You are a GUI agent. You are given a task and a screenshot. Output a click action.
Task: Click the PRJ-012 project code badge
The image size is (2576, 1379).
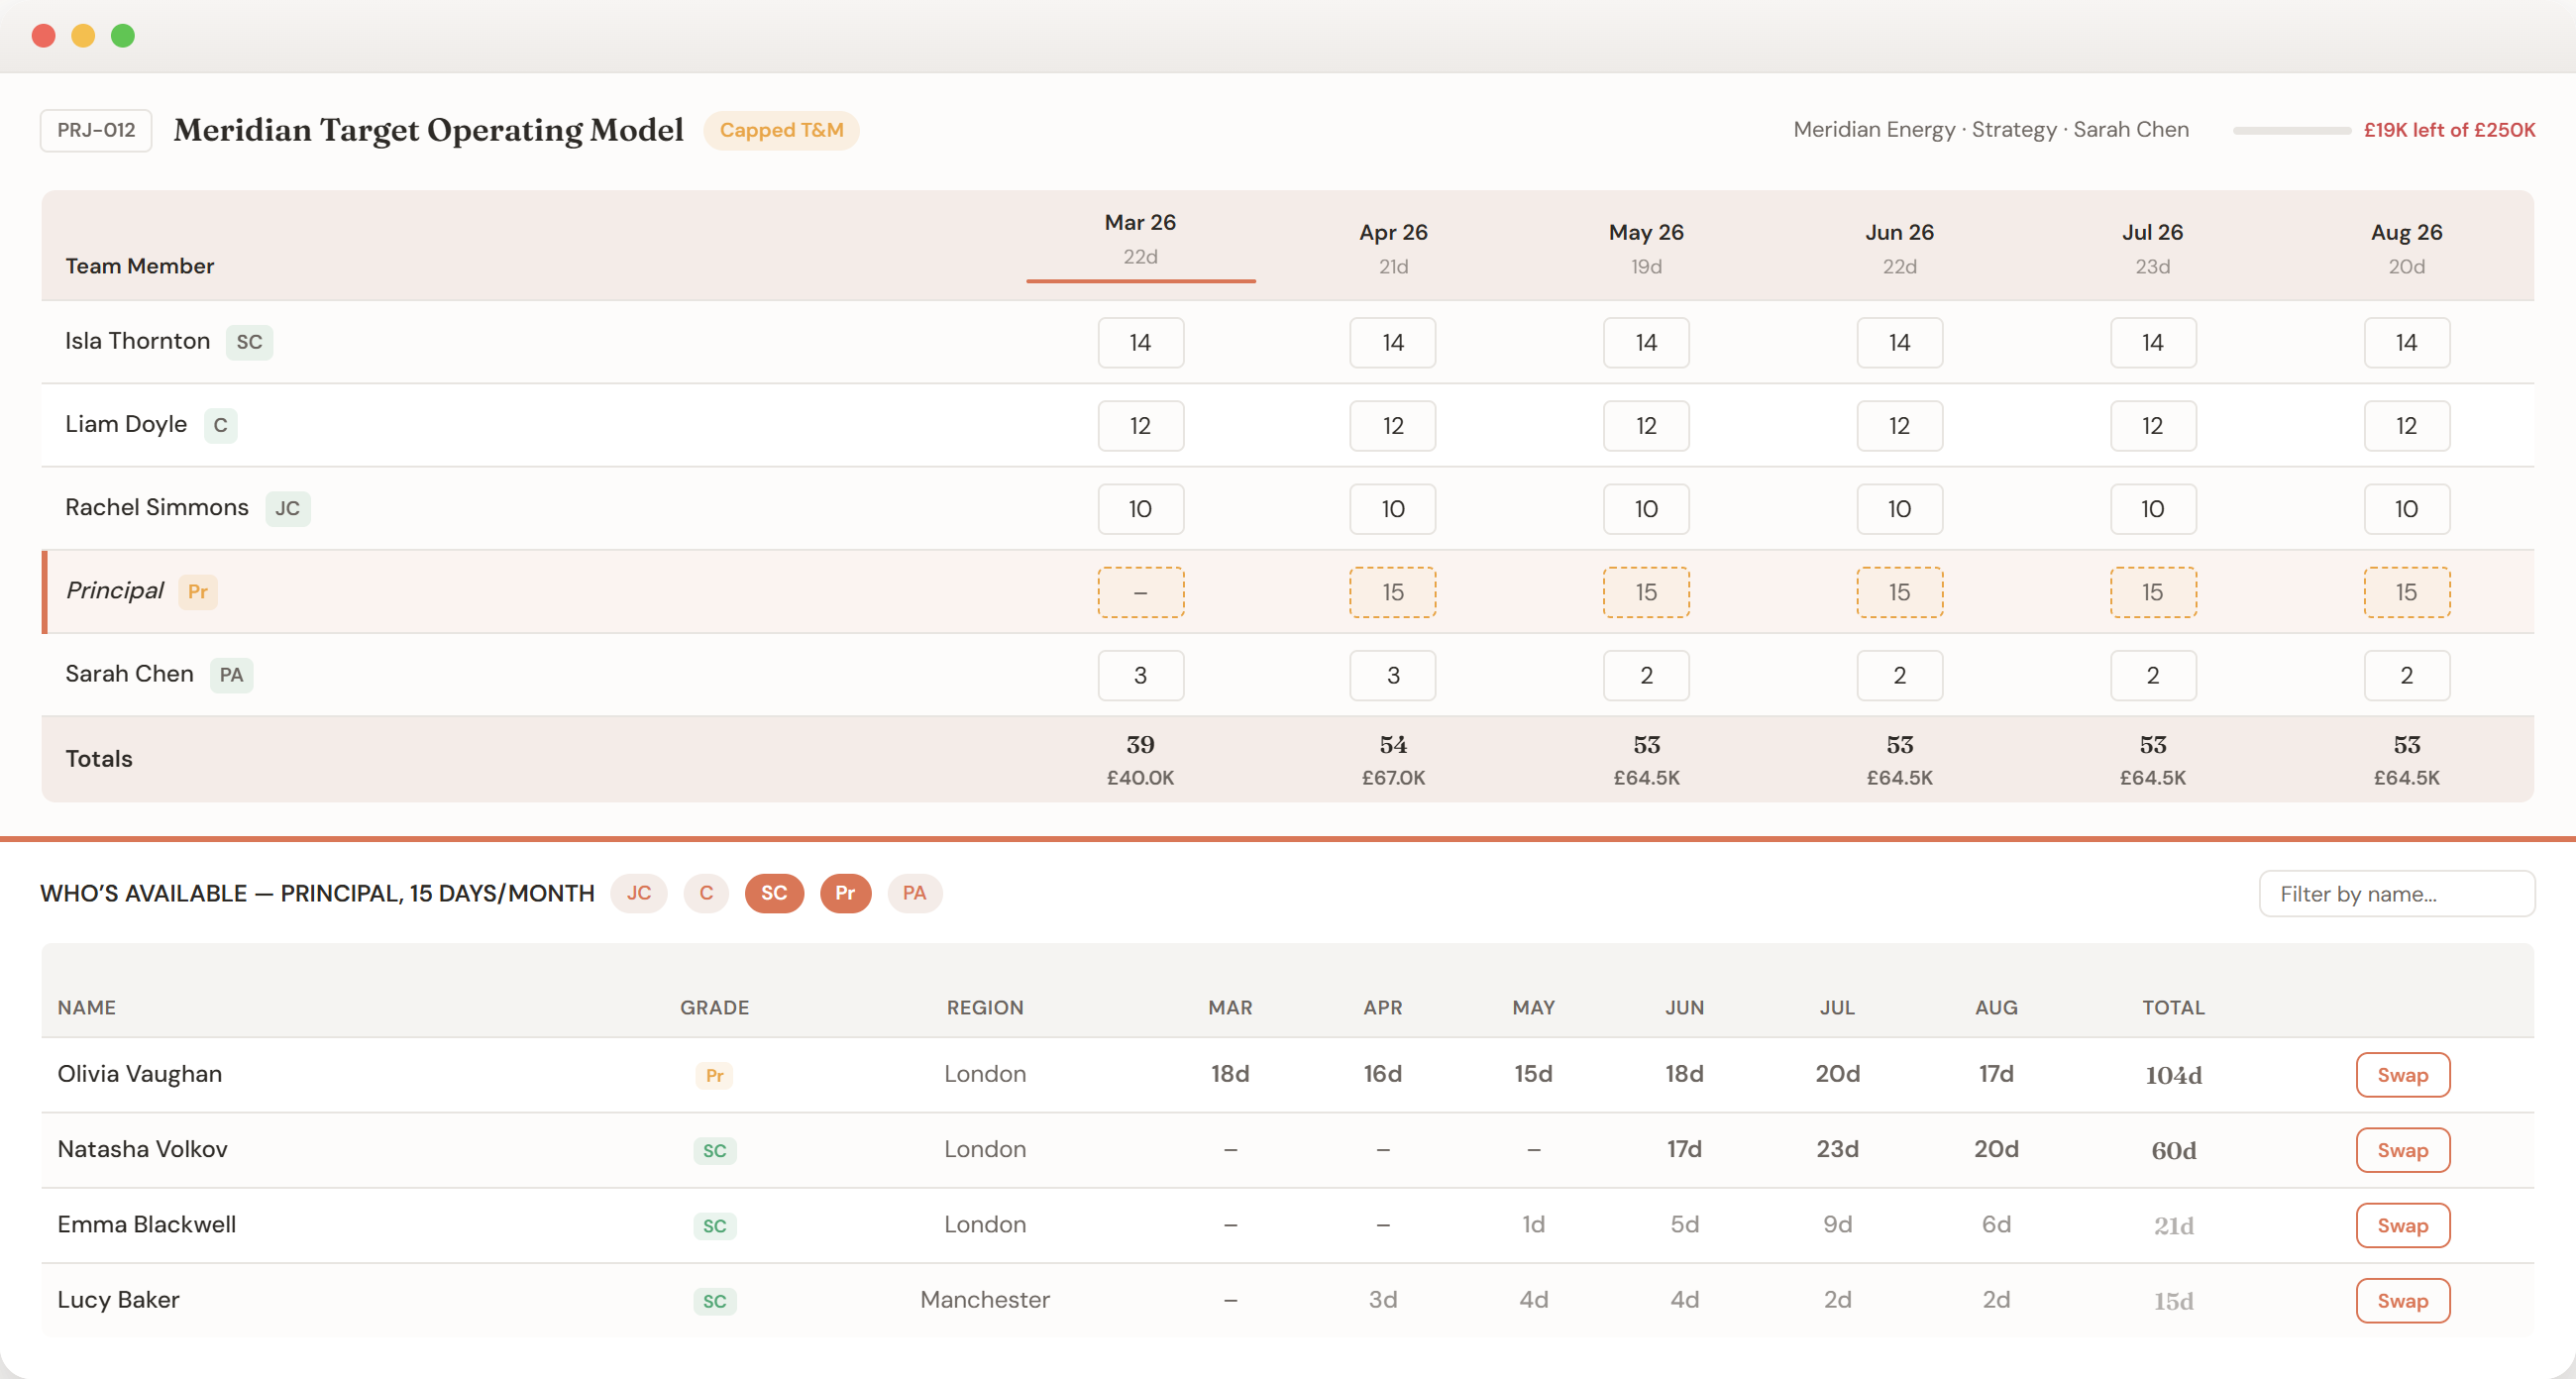click(x=95, y=130)
